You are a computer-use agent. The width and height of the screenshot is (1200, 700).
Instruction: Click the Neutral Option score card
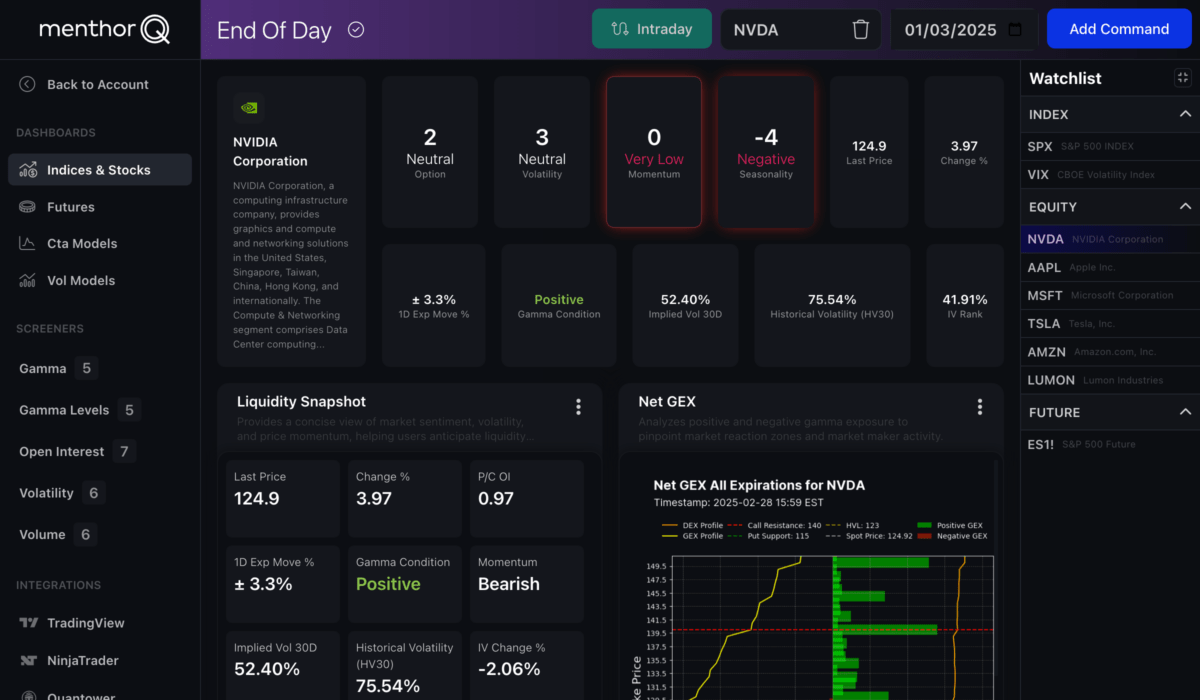pyautogui.click(x=430, y=152)
